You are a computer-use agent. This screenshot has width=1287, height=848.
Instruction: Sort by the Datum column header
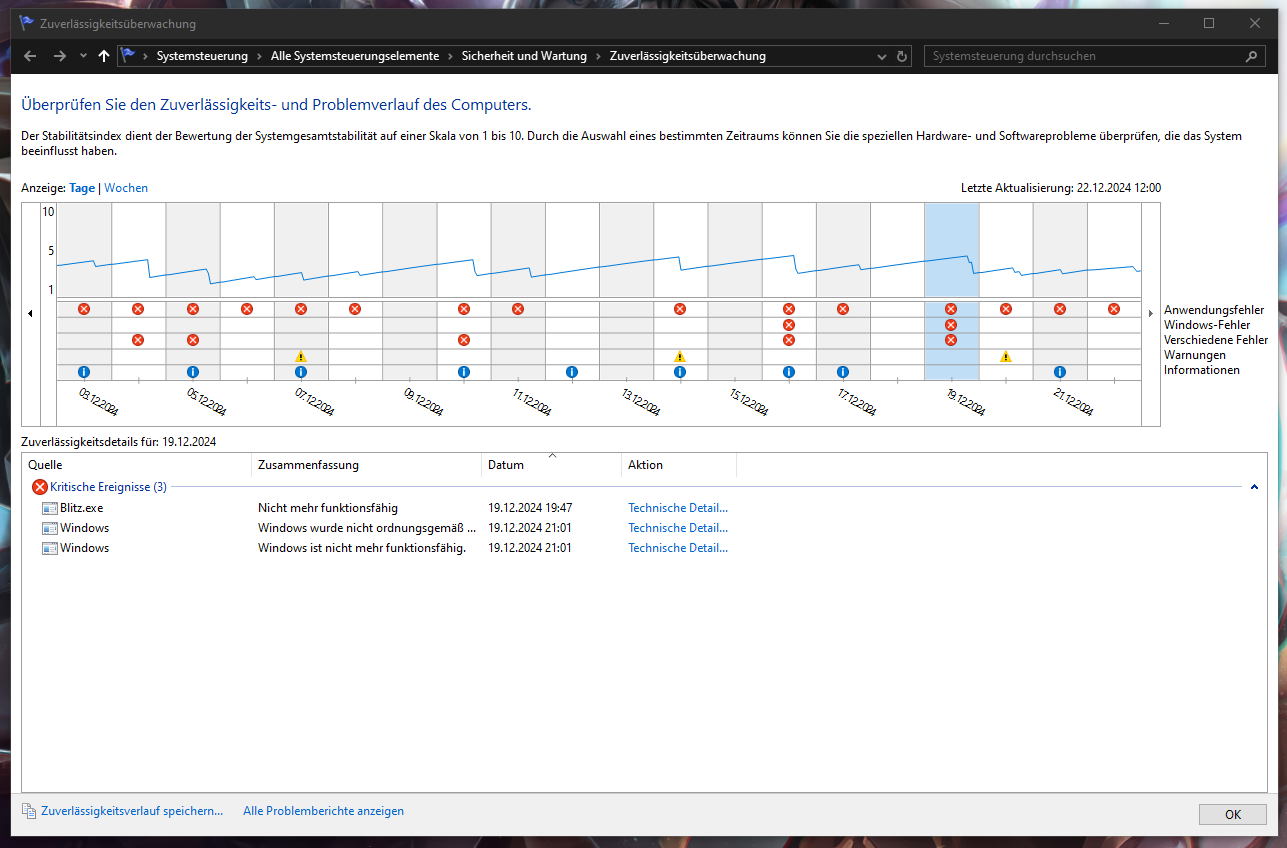552,465
